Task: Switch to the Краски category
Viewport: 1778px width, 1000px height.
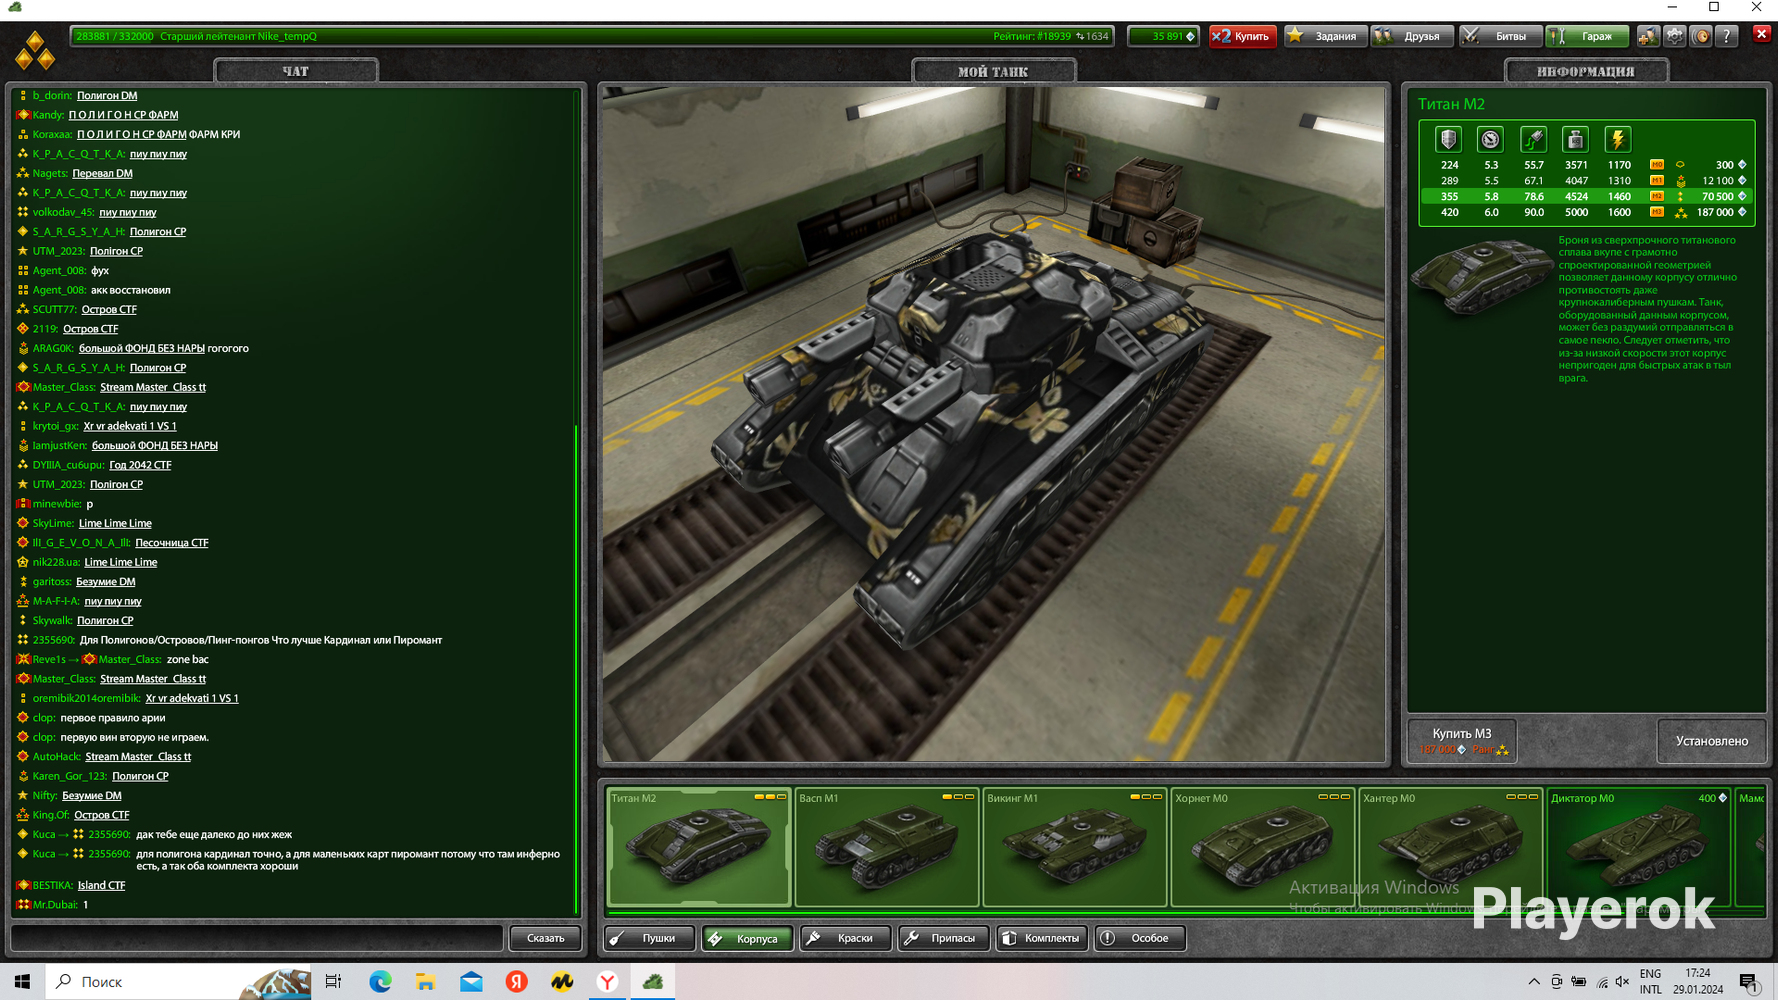Action: (x=845, y=938)
